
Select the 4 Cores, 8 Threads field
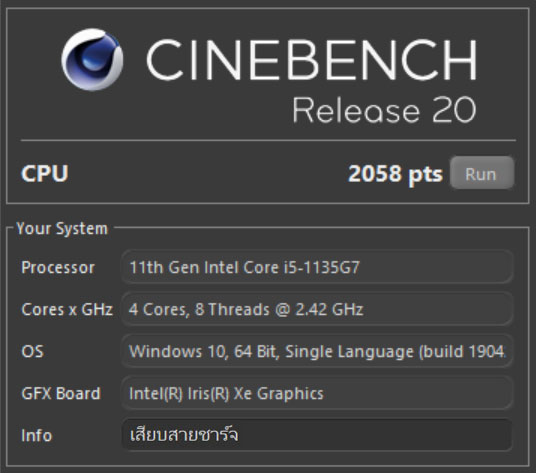(x=317, y=309)
